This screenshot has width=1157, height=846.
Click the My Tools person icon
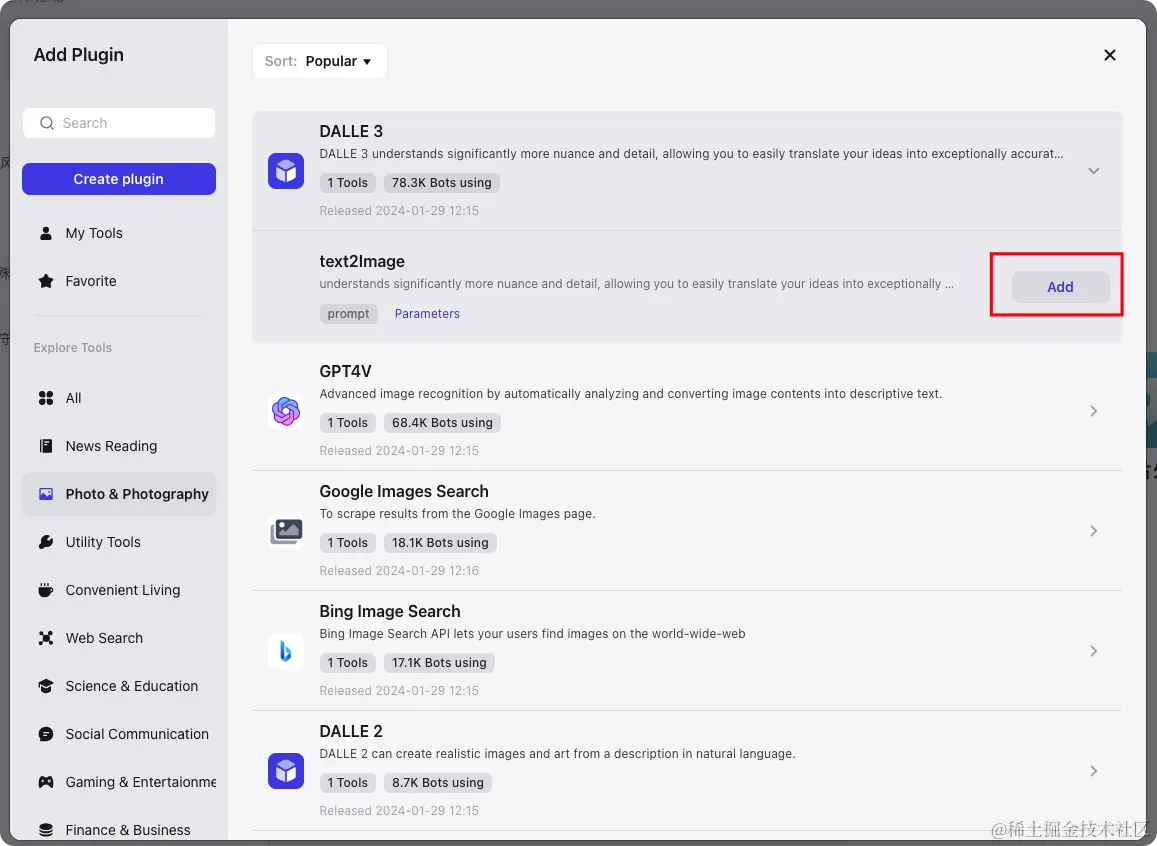coord(46,233)
